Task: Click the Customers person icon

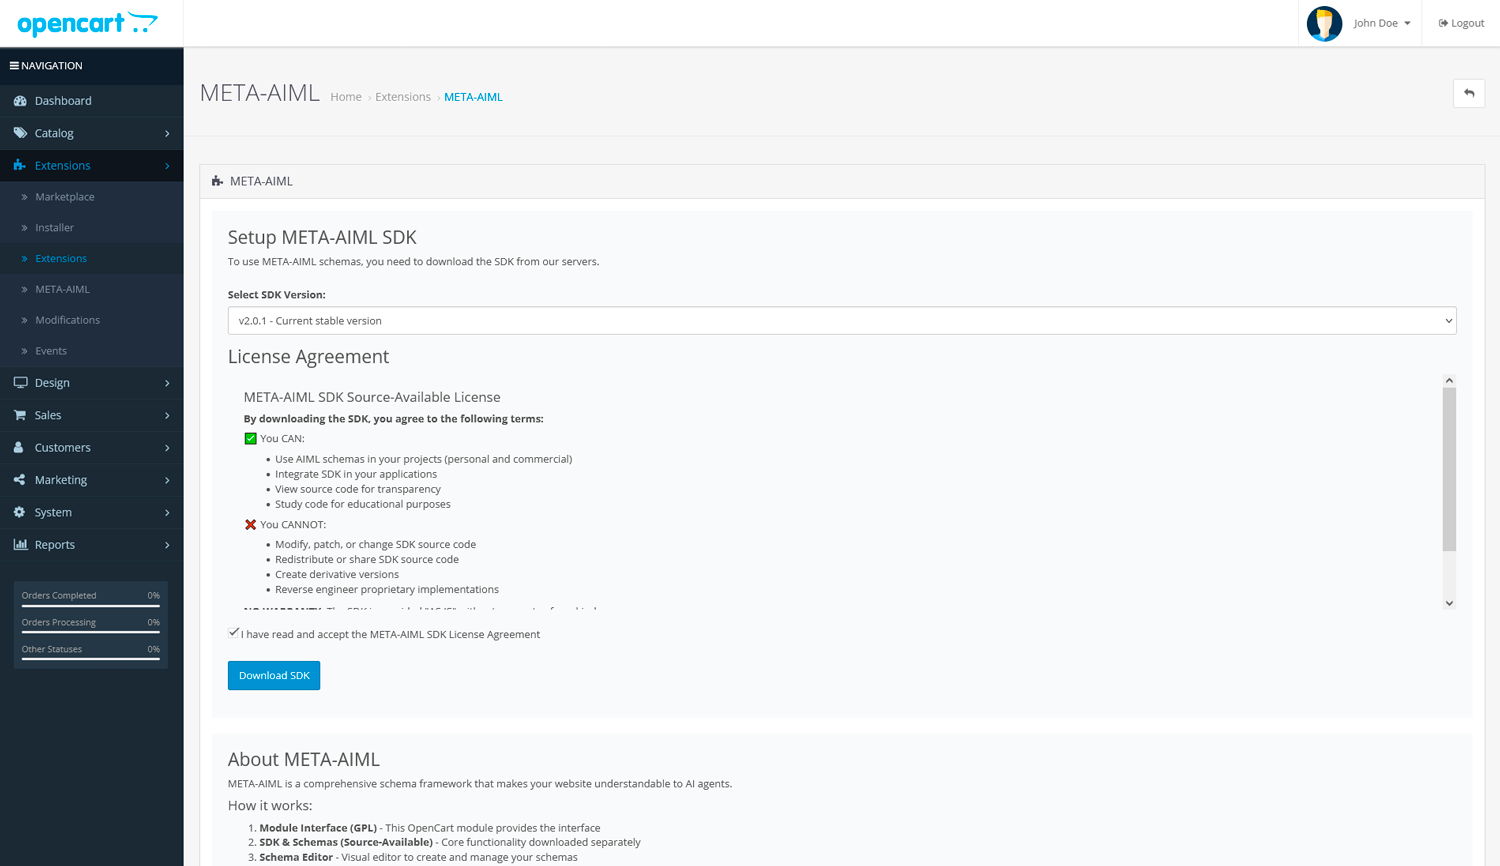Action: tap(19, 447)
